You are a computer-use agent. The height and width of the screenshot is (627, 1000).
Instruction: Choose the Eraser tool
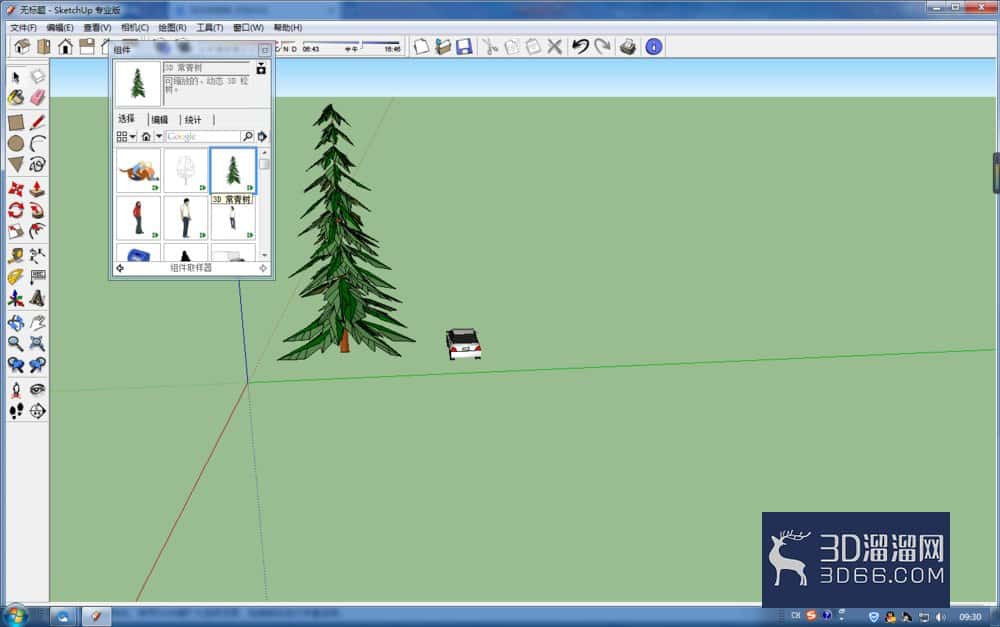point(38,98)
